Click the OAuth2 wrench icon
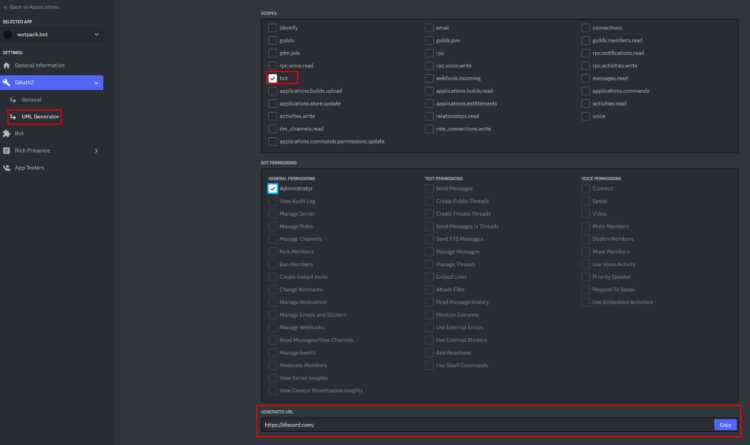The height and width of the screenshot is (445, 750). tap(6, 83)
